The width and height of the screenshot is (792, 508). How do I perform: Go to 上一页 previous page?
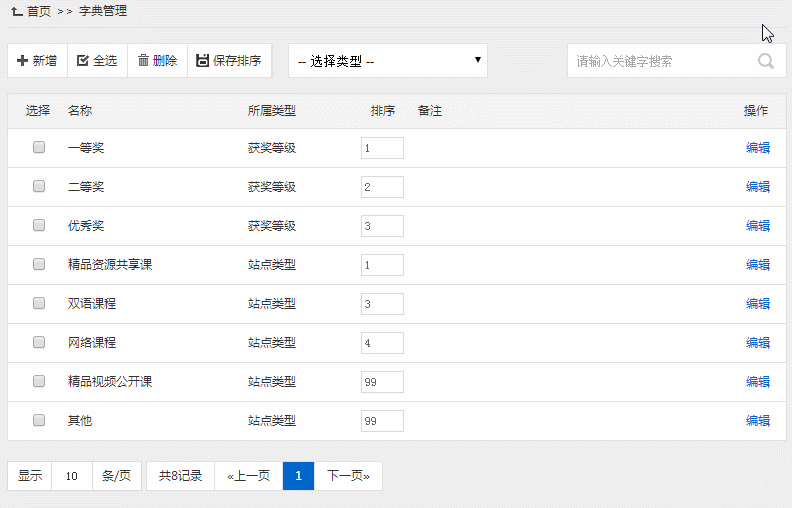click(x=249, y=476)
